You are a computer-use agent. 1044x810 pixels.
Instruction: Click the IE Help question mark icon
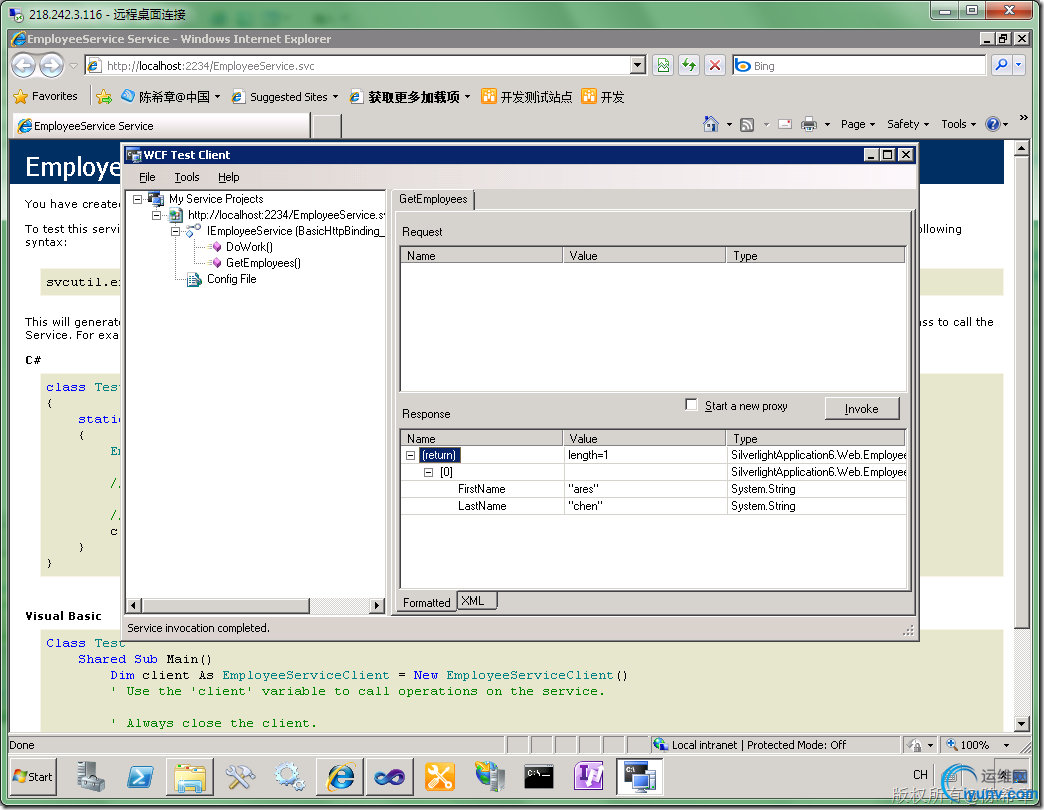click(993, 124)
